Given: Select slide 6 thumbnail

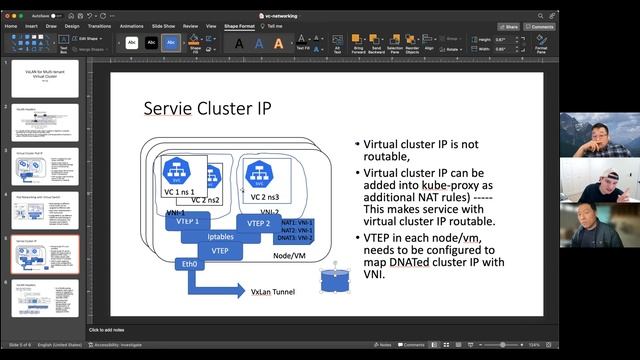Looking at the screenshot, I should pyautogui.click(x=45, y=298).
